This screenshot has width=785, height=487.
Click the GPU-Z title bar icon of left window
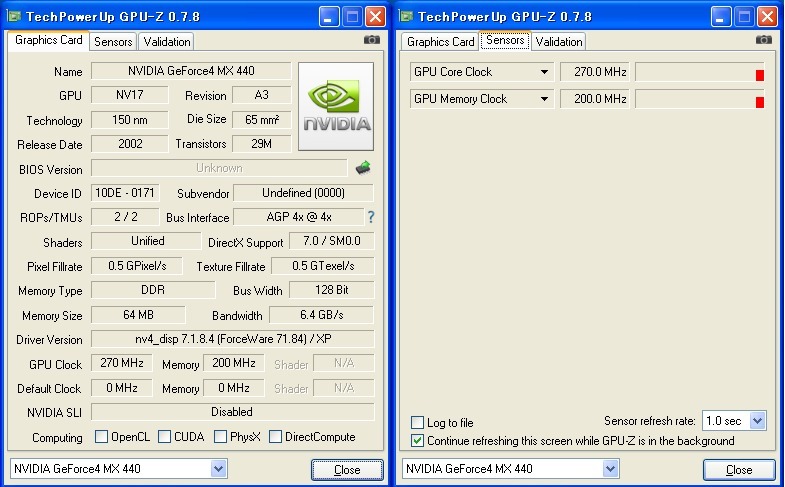14,16
